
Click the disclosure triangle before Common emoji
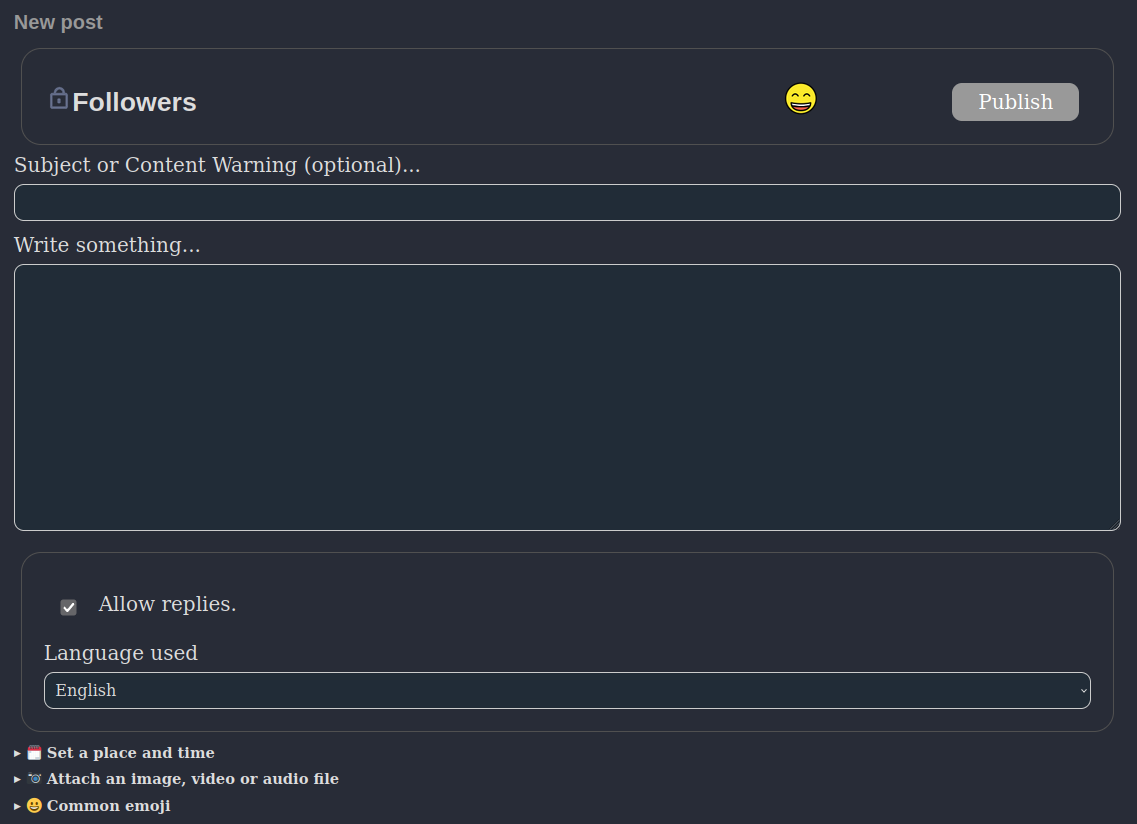point(16,806)
